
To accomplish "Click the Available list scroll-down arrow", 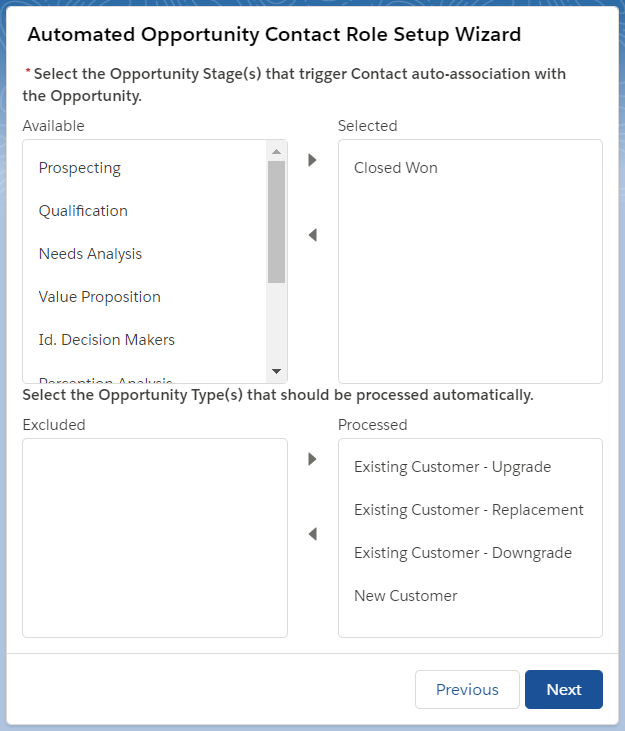I will pos(277,372).
